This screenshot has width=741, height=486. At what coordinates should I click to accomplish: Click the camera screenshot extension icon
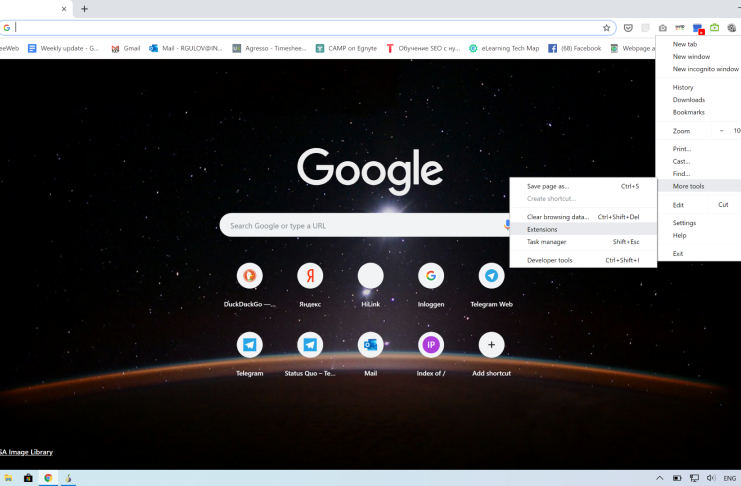pyautogui.click(x=663, y=28)
